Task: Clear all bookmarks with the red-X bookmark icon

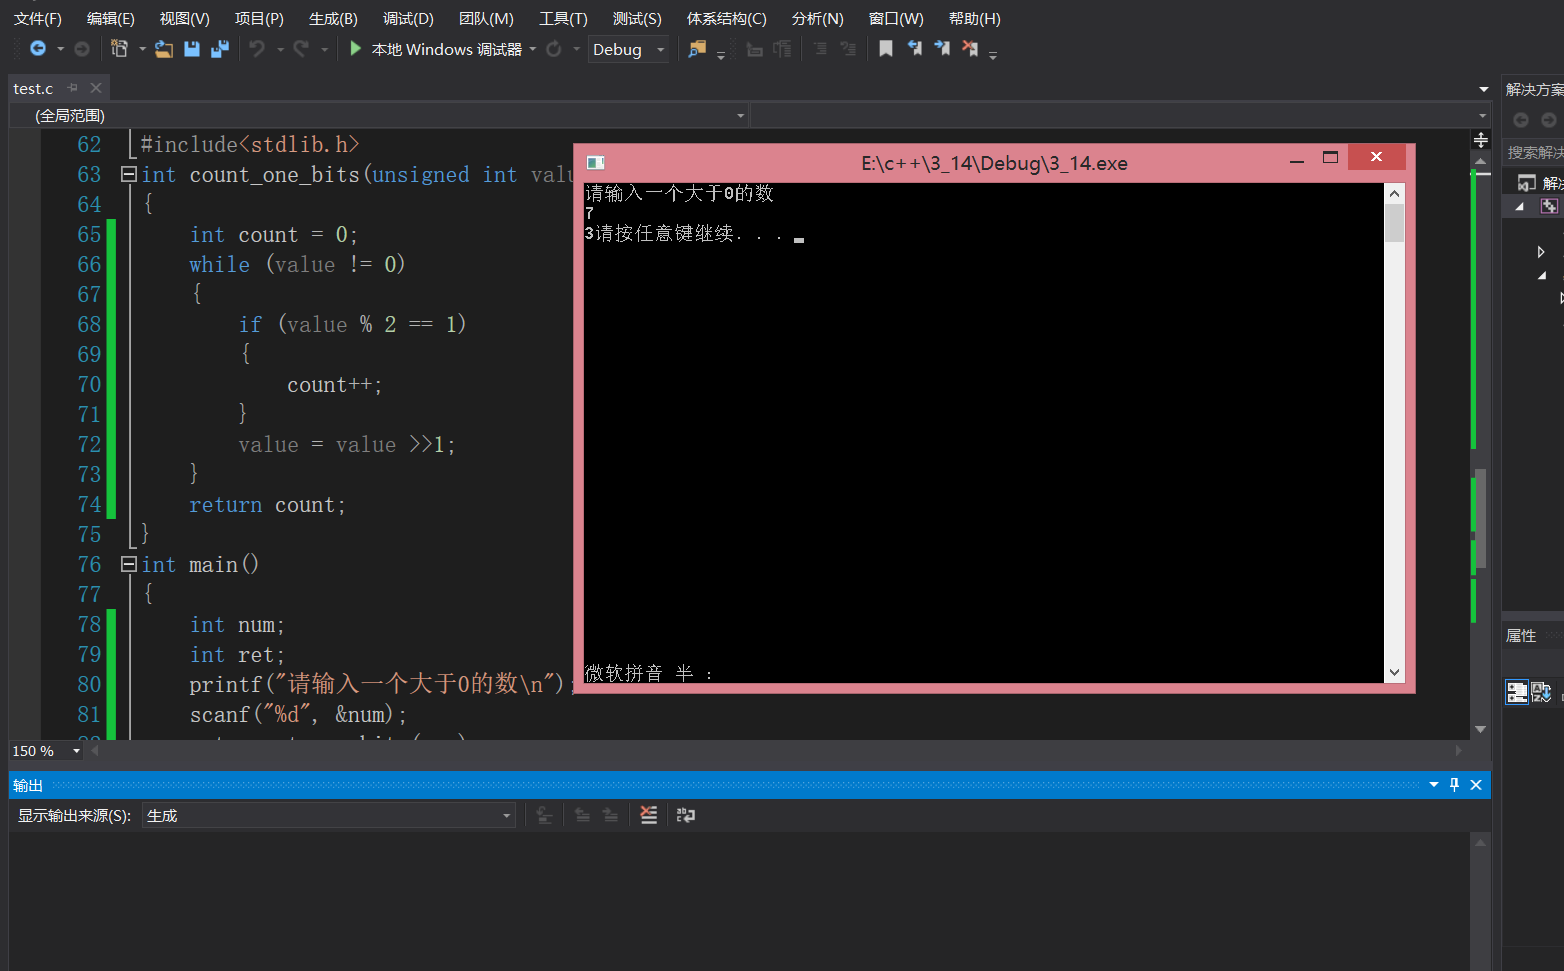Action: pyautogui.click(x=970, y=48)
